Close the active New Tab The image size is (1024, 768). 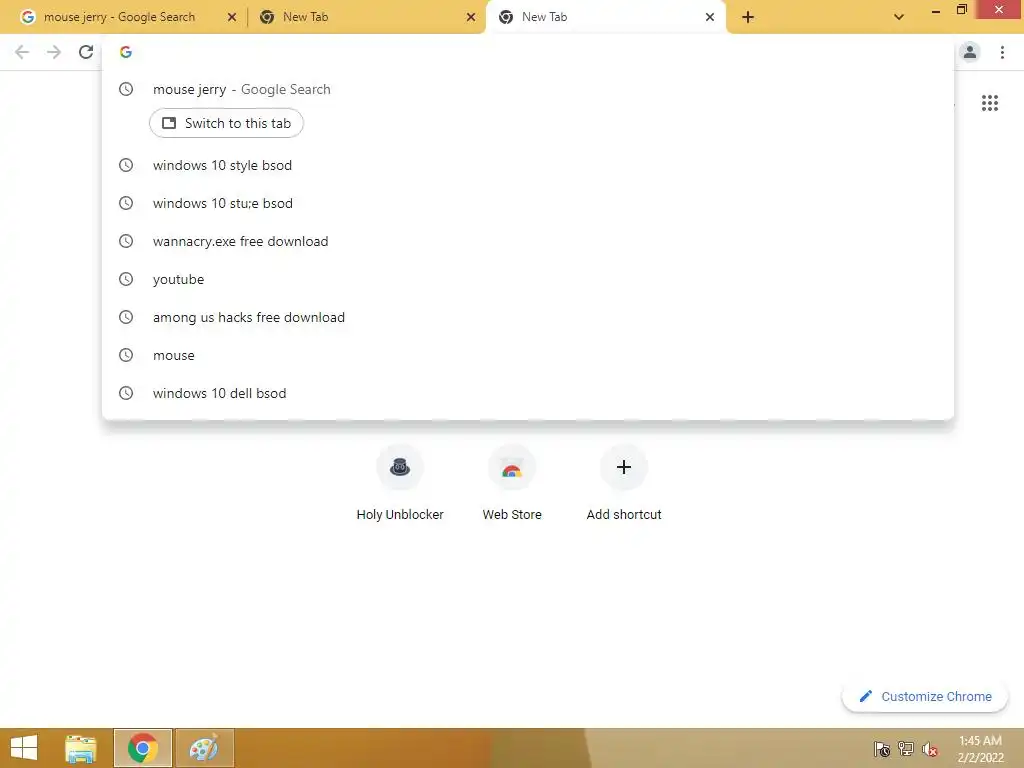pos(710,17)
